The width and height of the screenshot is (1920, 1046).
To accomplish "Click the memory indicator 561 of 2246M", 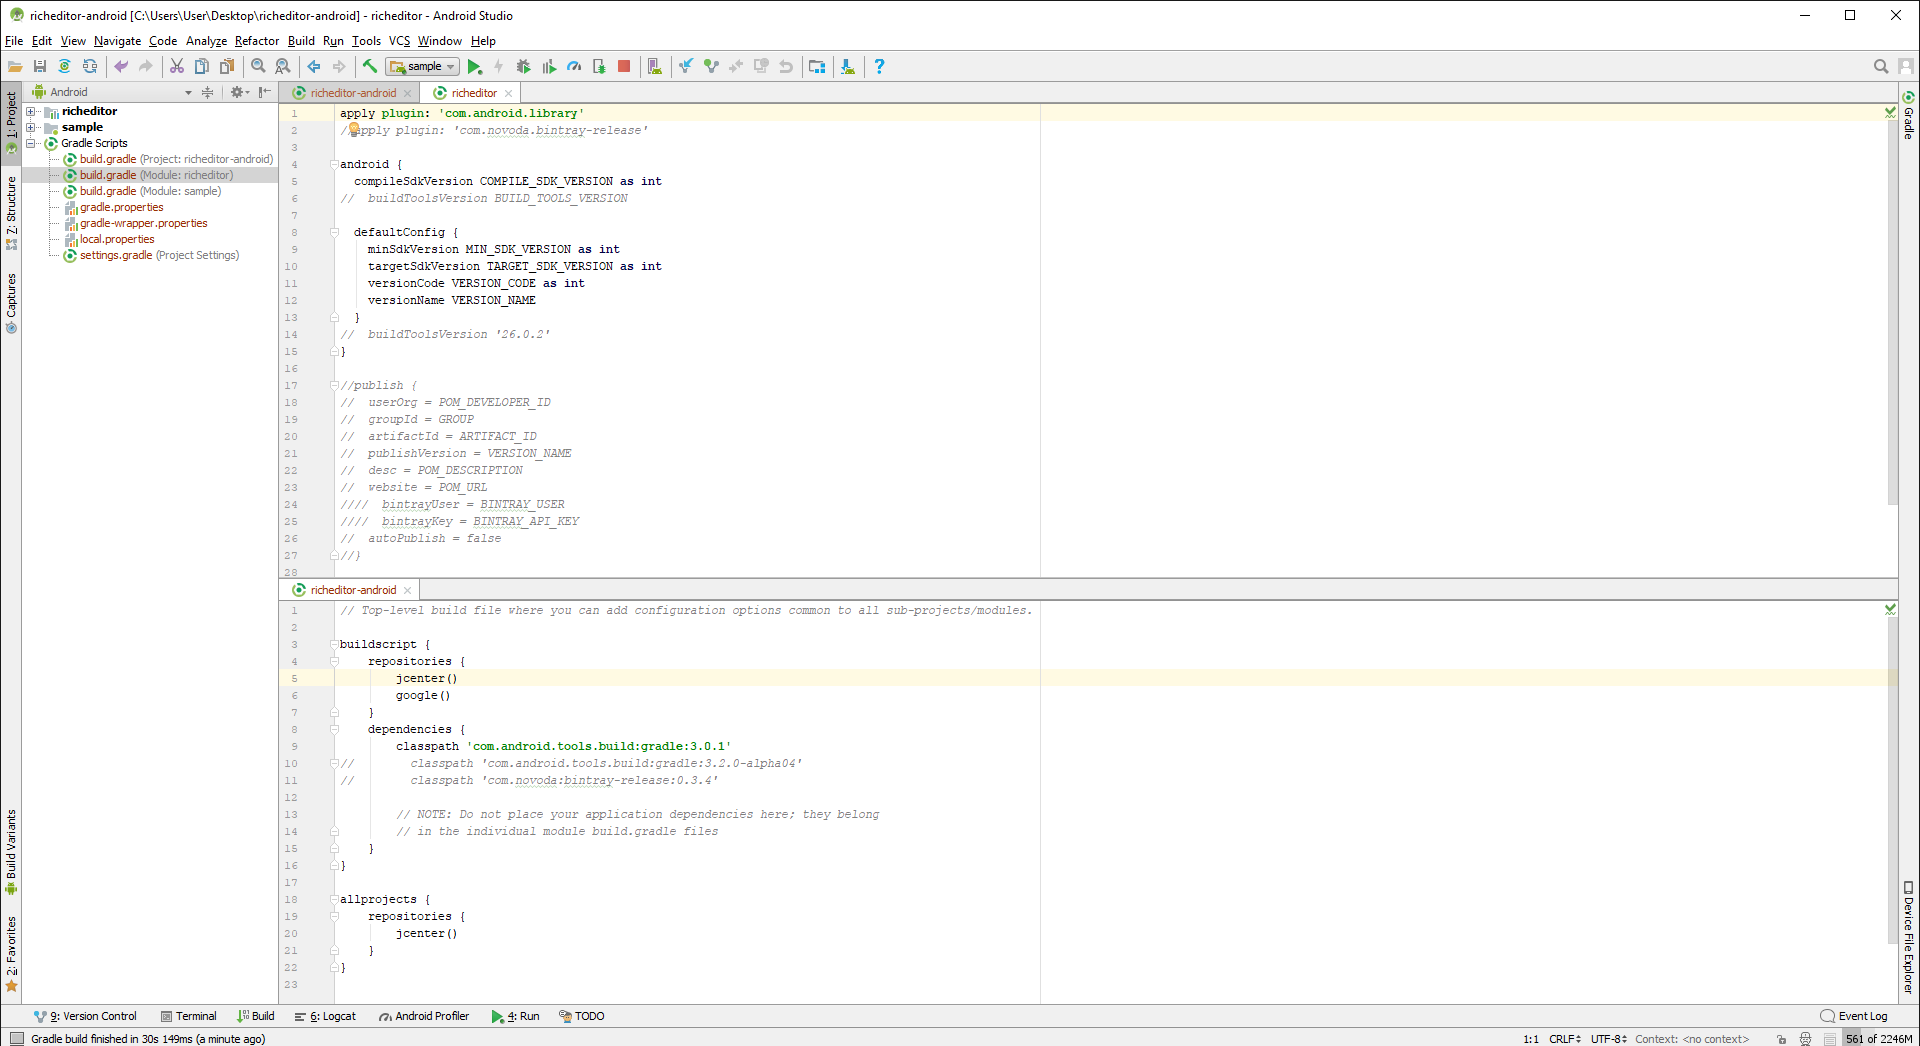I will click(x=1879, y=1039).
